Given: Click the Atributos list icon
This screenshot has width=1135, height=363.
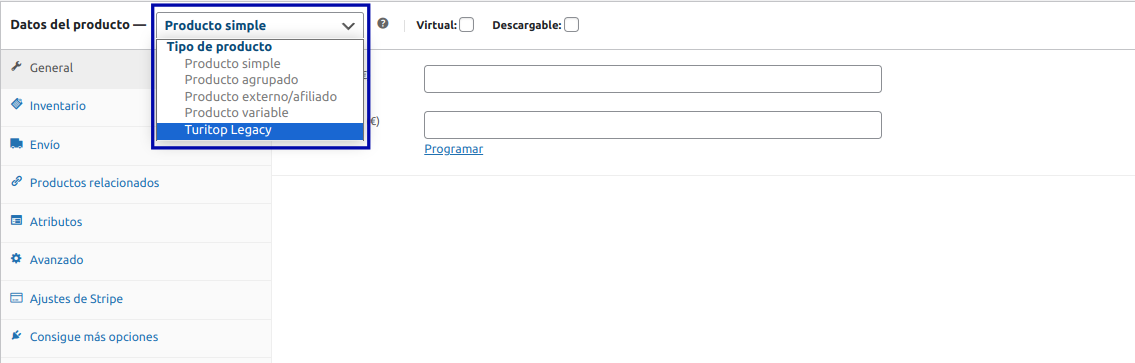Looking at the screenshot, I should (17, 221).
